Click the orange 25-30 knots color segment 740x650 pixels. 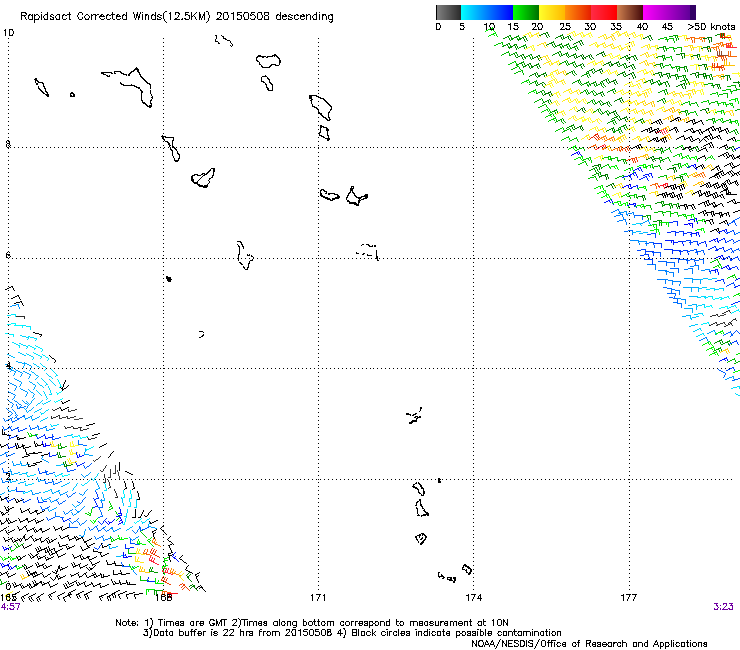coord(578,12)
